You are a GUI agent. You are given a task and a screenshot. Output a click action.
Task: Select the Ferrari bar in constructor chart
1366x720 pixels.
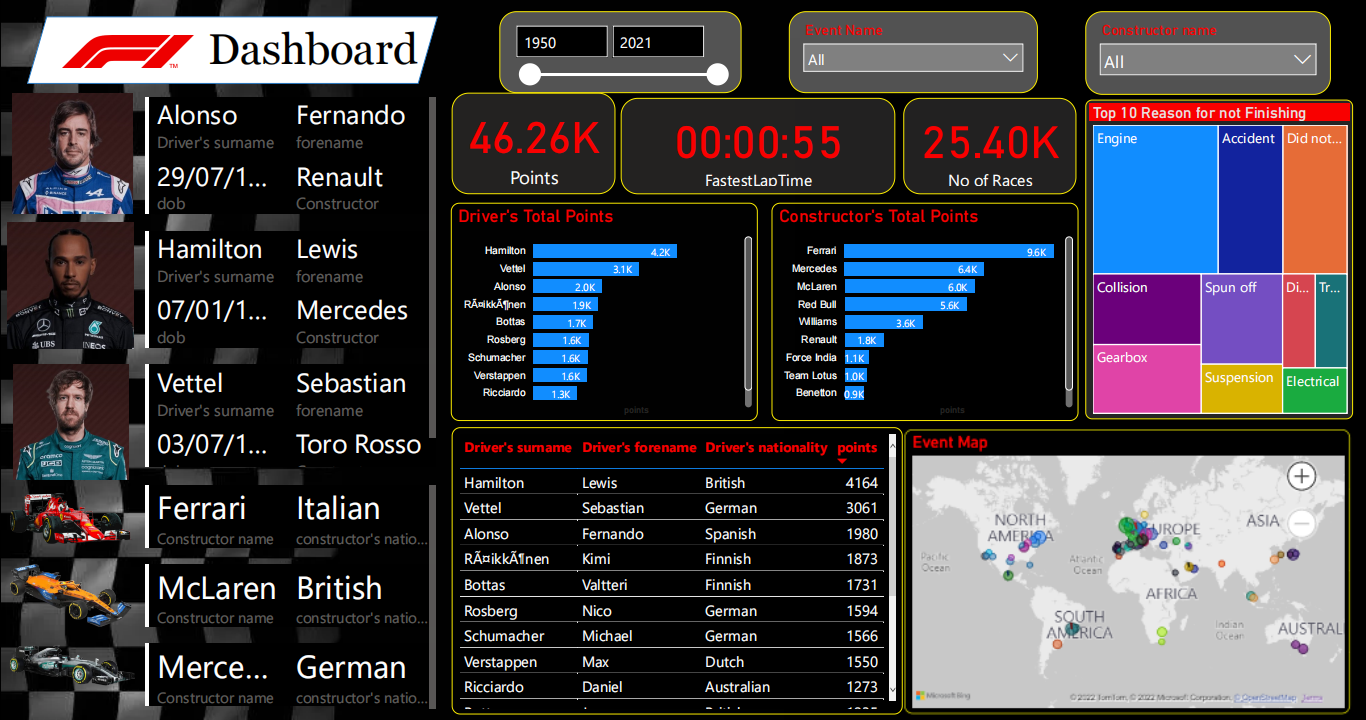point(948,252)
